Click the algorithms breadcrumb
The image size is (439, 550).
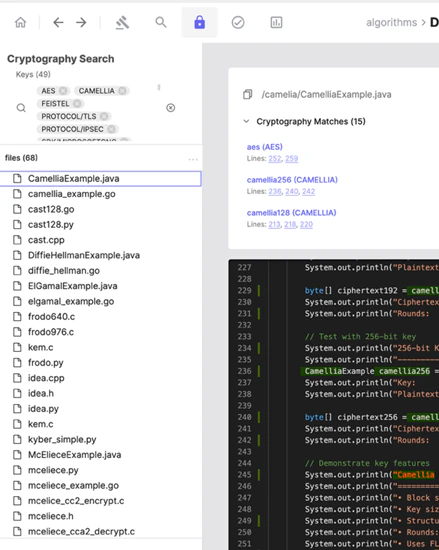pos(391,22)
